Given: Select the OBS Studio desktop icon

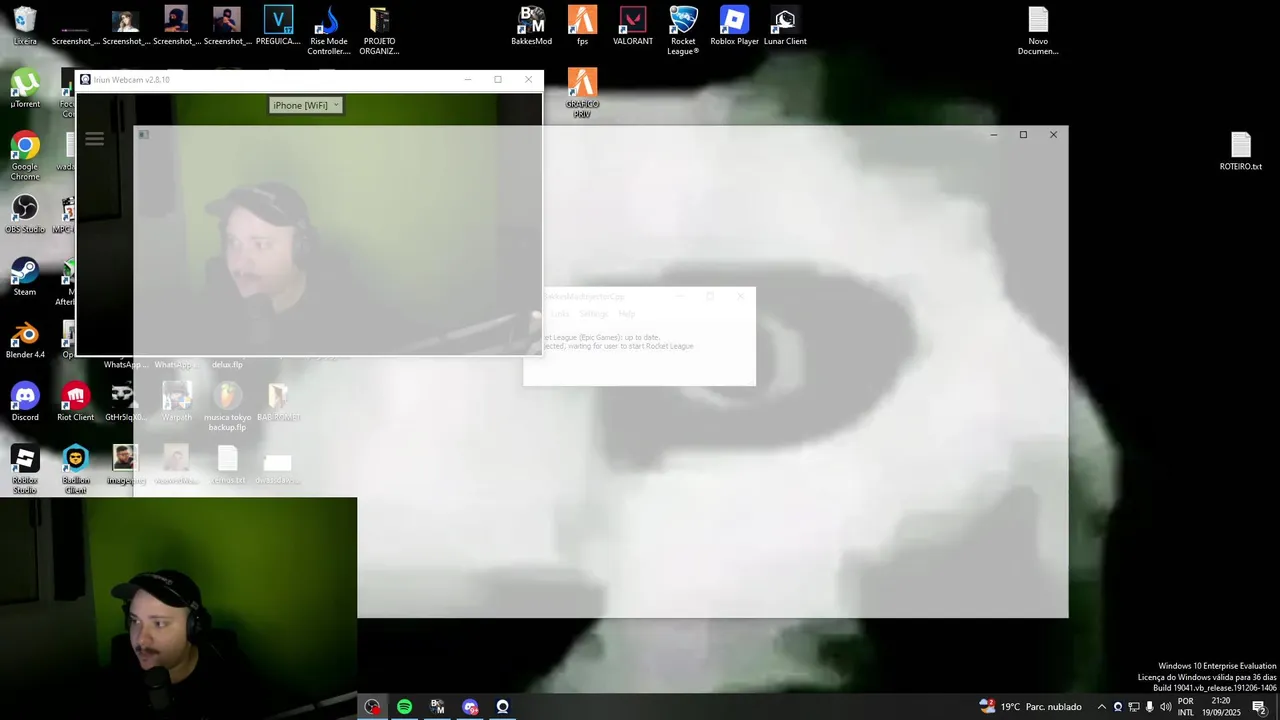Looking at the screenshot, I should coord(25,214).
